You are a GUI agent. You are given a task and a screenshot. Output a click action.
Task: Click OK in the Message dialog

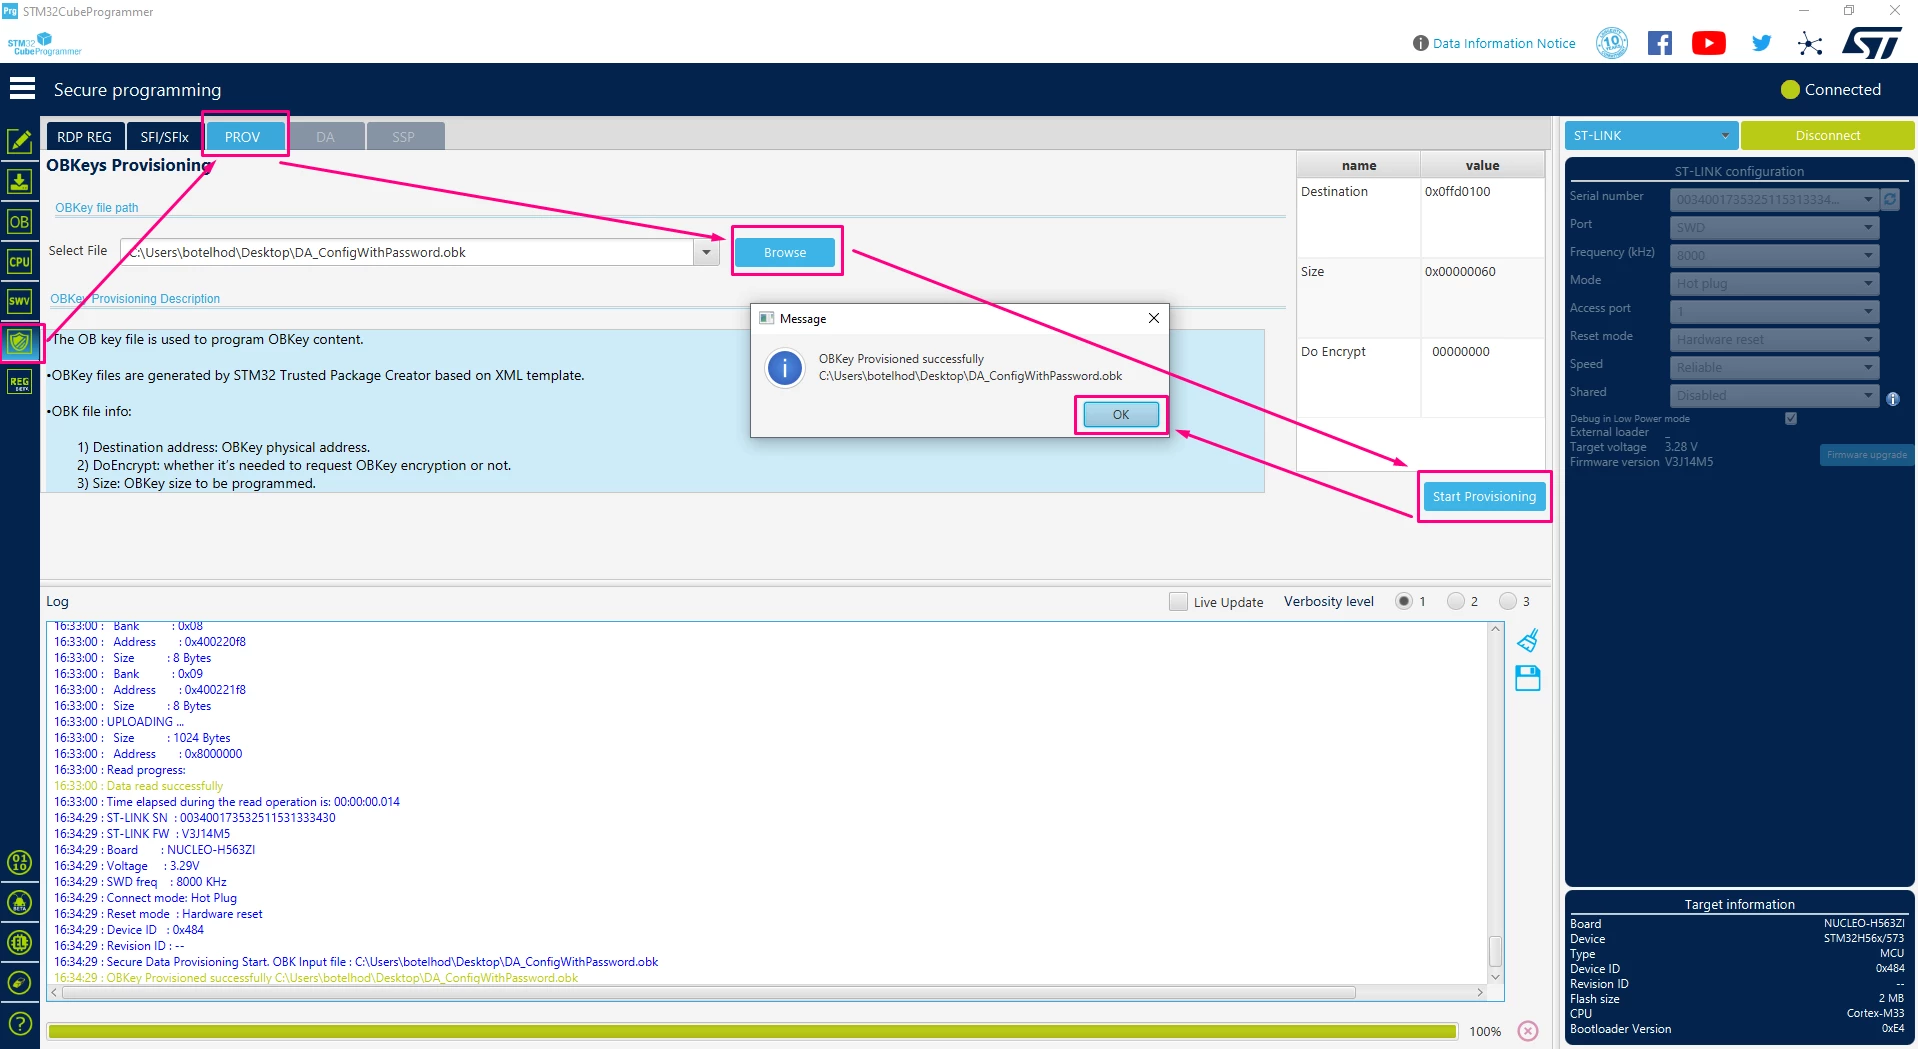coord(1120,414)
